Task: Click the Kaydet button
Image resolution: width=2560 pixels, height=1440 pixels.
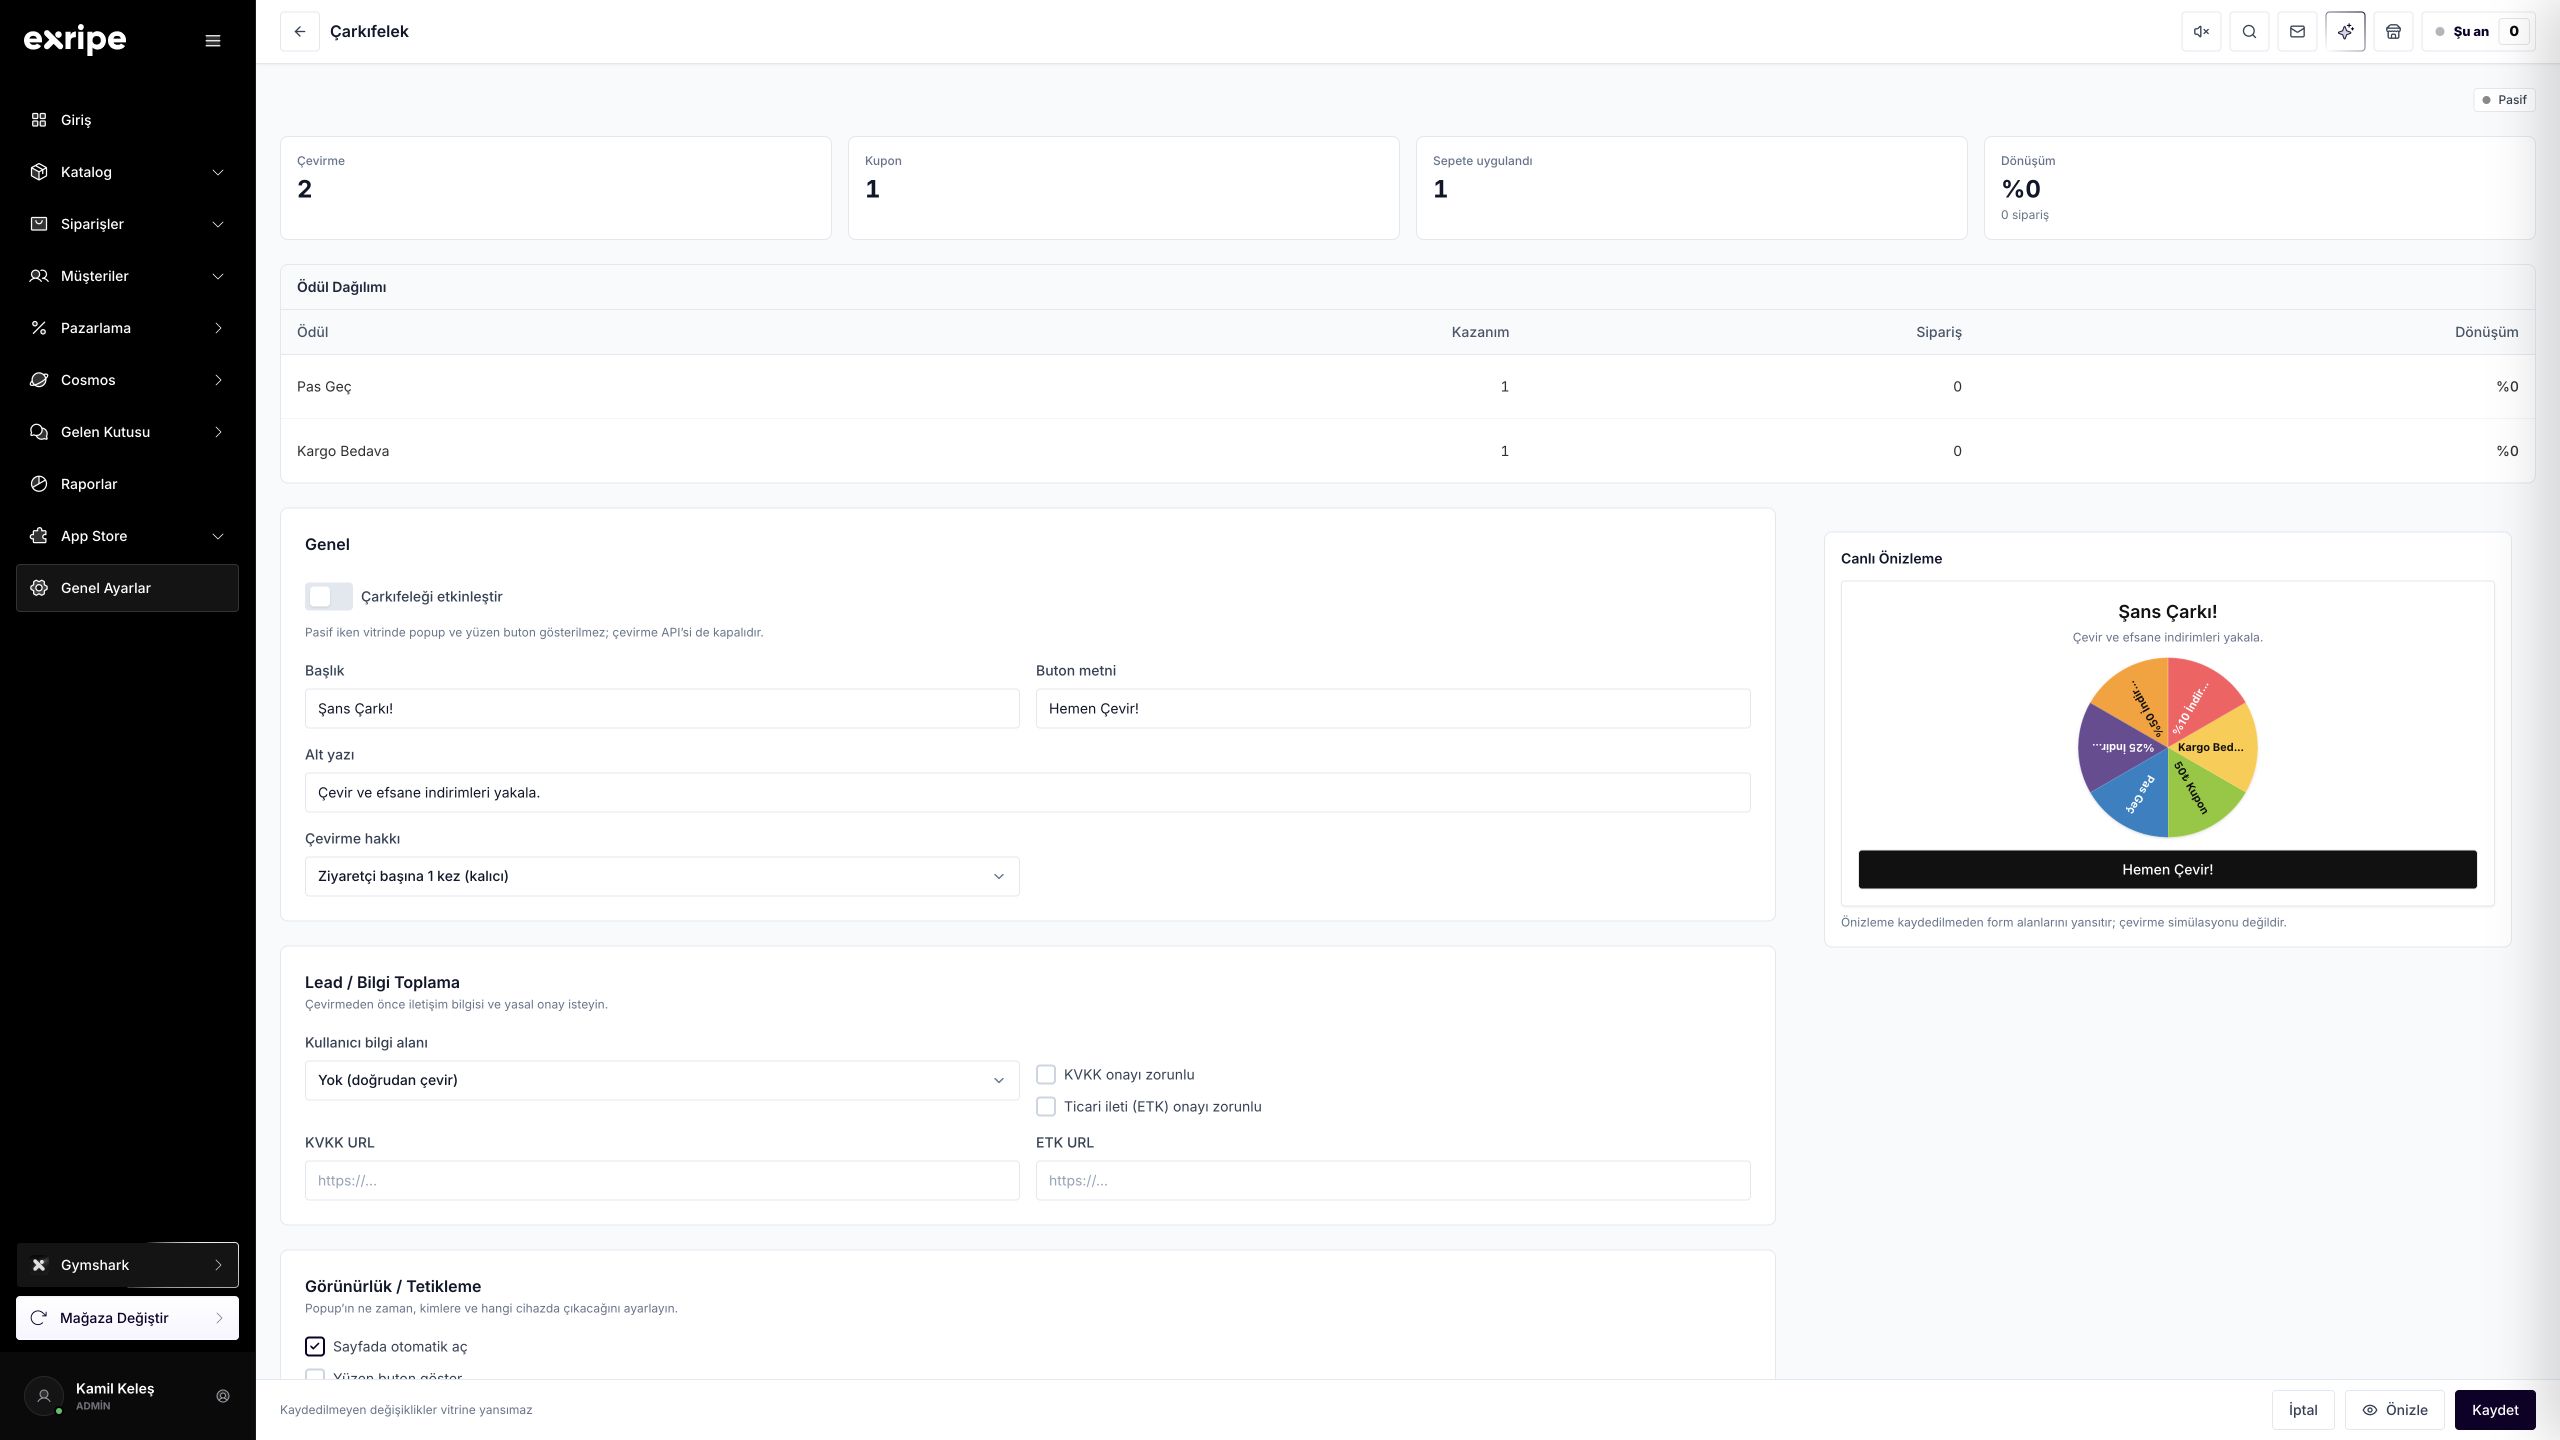Action: 2495,1410
